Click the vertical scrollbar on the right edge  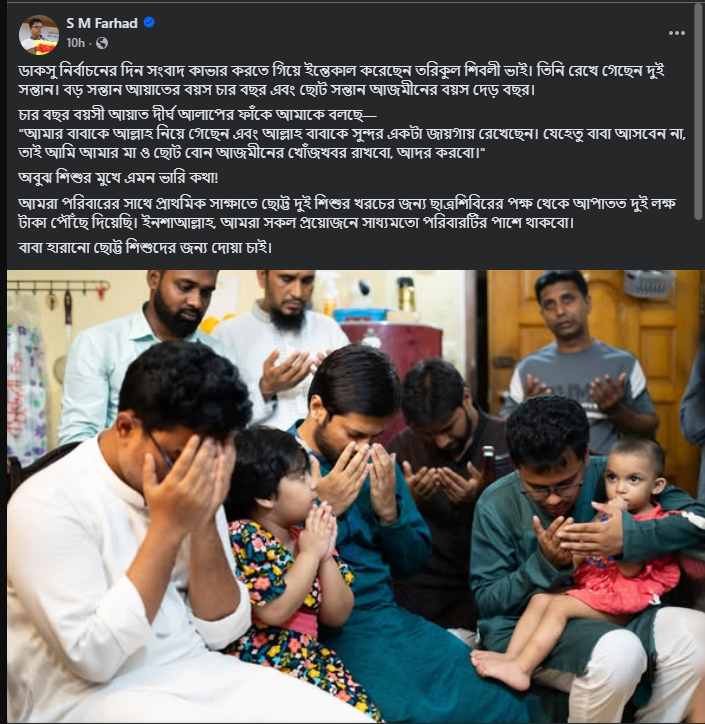(698, 111)
